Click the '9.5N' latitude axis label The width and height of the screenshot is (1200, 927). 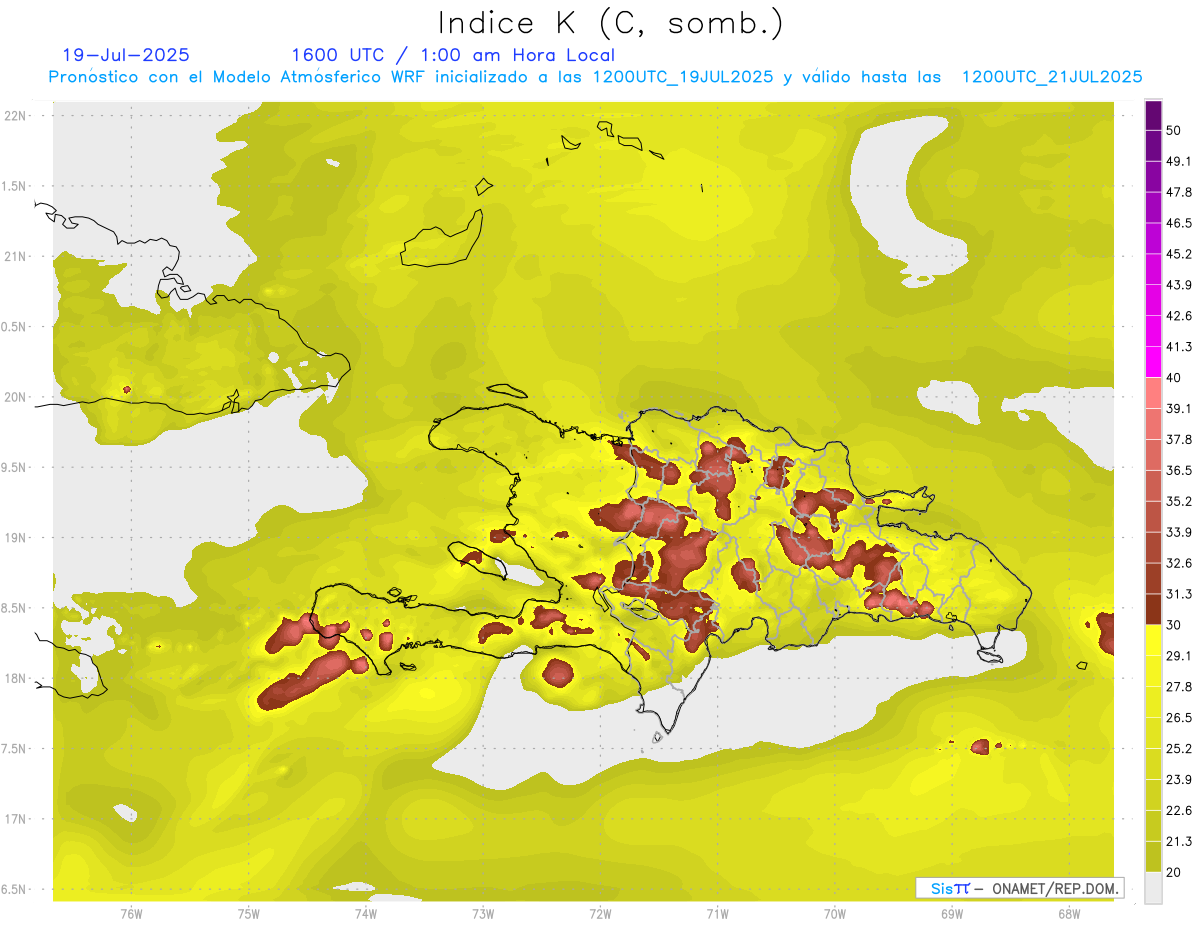pos(15,467)
